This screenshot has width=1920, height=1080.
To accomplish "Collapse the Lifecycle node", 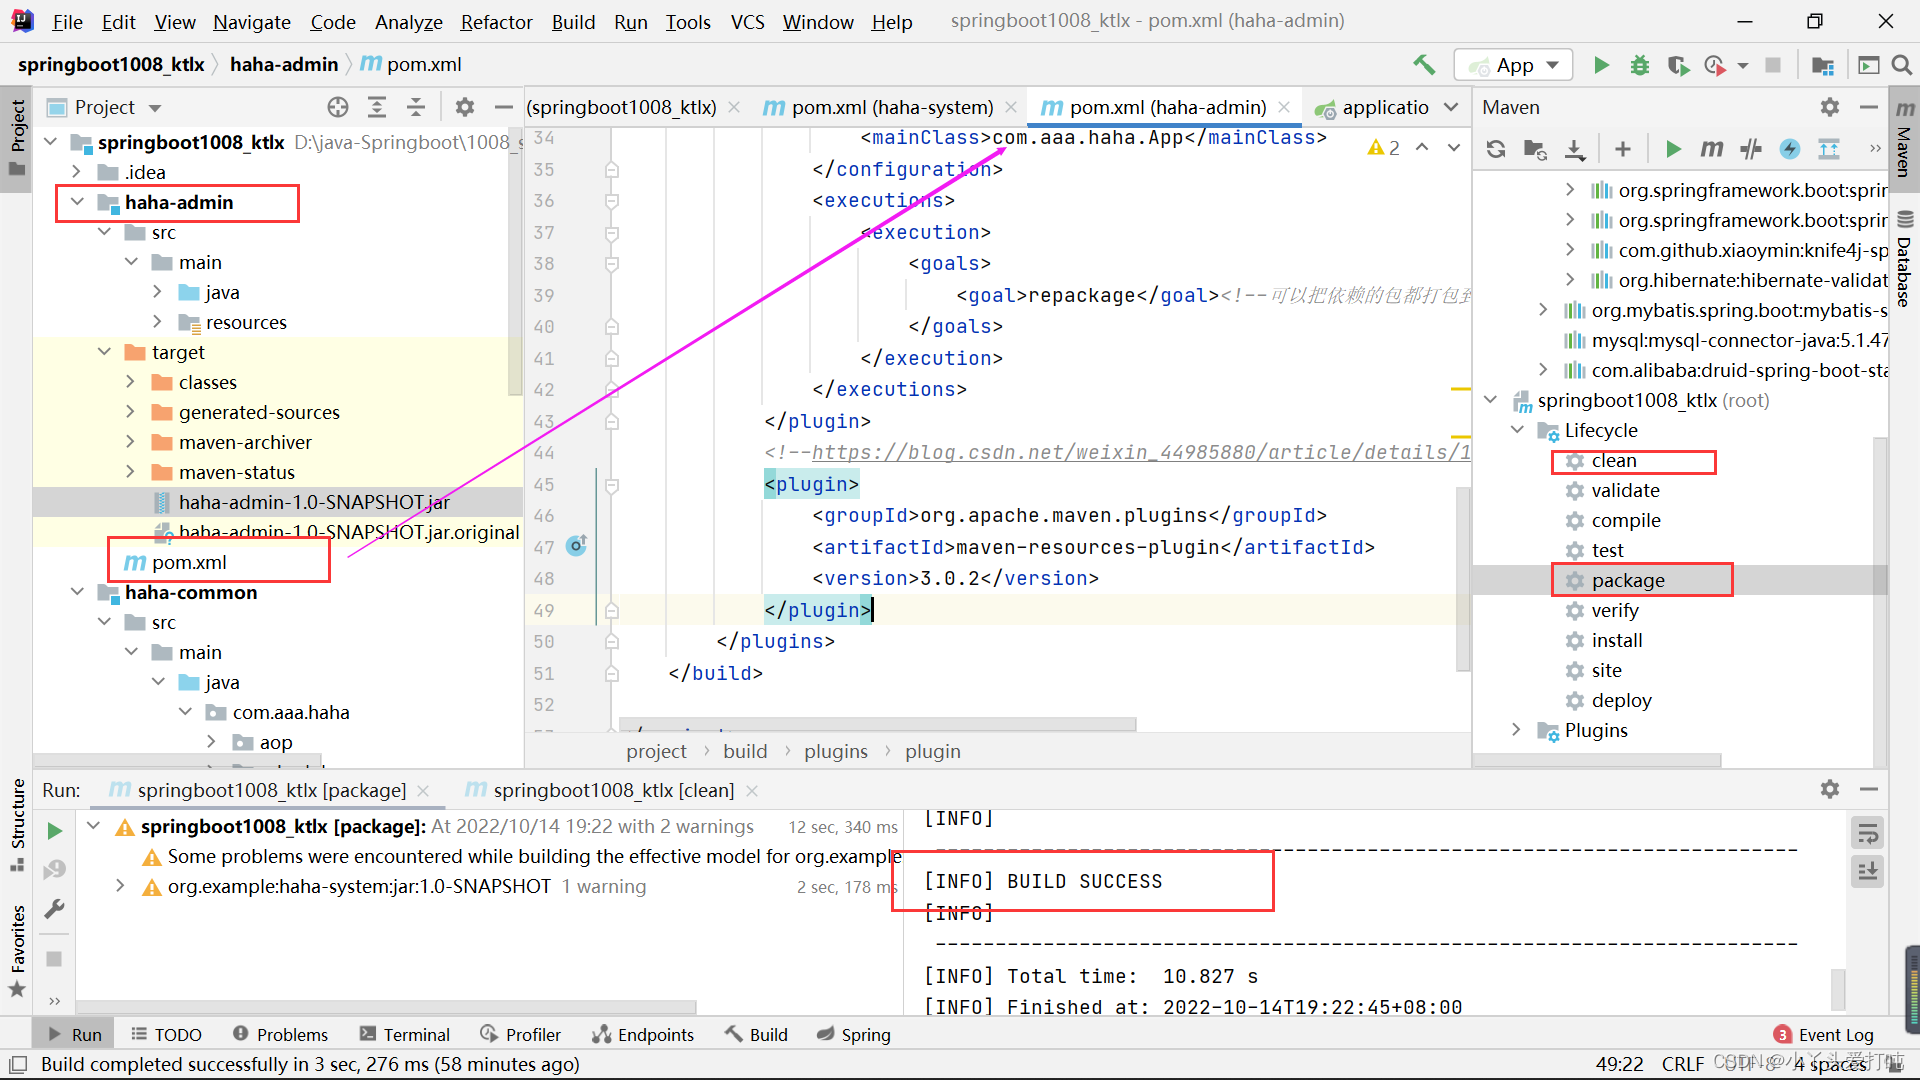I will point(1517,430).
